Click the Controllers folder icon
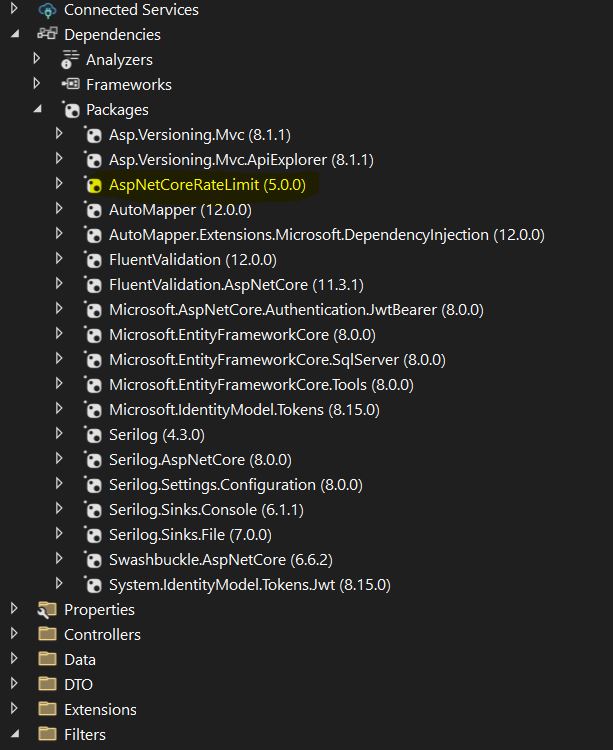The width and height of the screenshot is (613, 750). coord(46,635)
